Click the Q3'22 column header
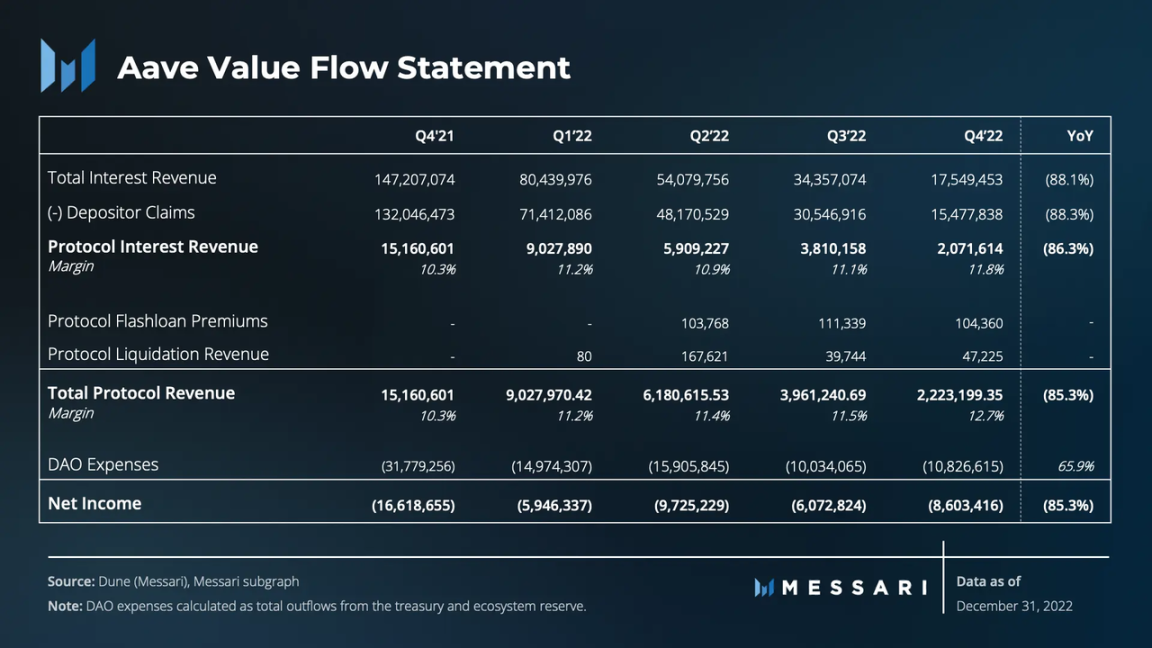Viewport: 1152px width, 648px height. 846,136
